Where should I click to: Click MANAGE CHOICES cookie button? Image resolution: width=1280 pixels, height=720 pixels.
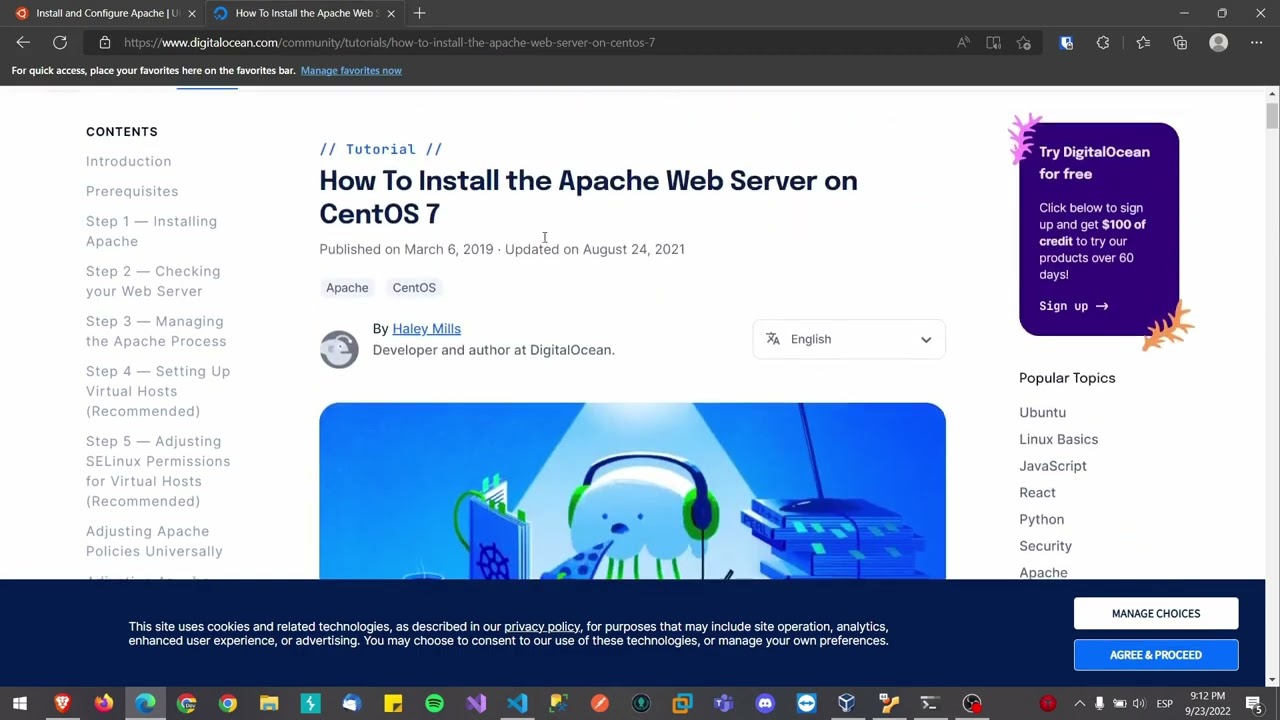(1156, 614)
